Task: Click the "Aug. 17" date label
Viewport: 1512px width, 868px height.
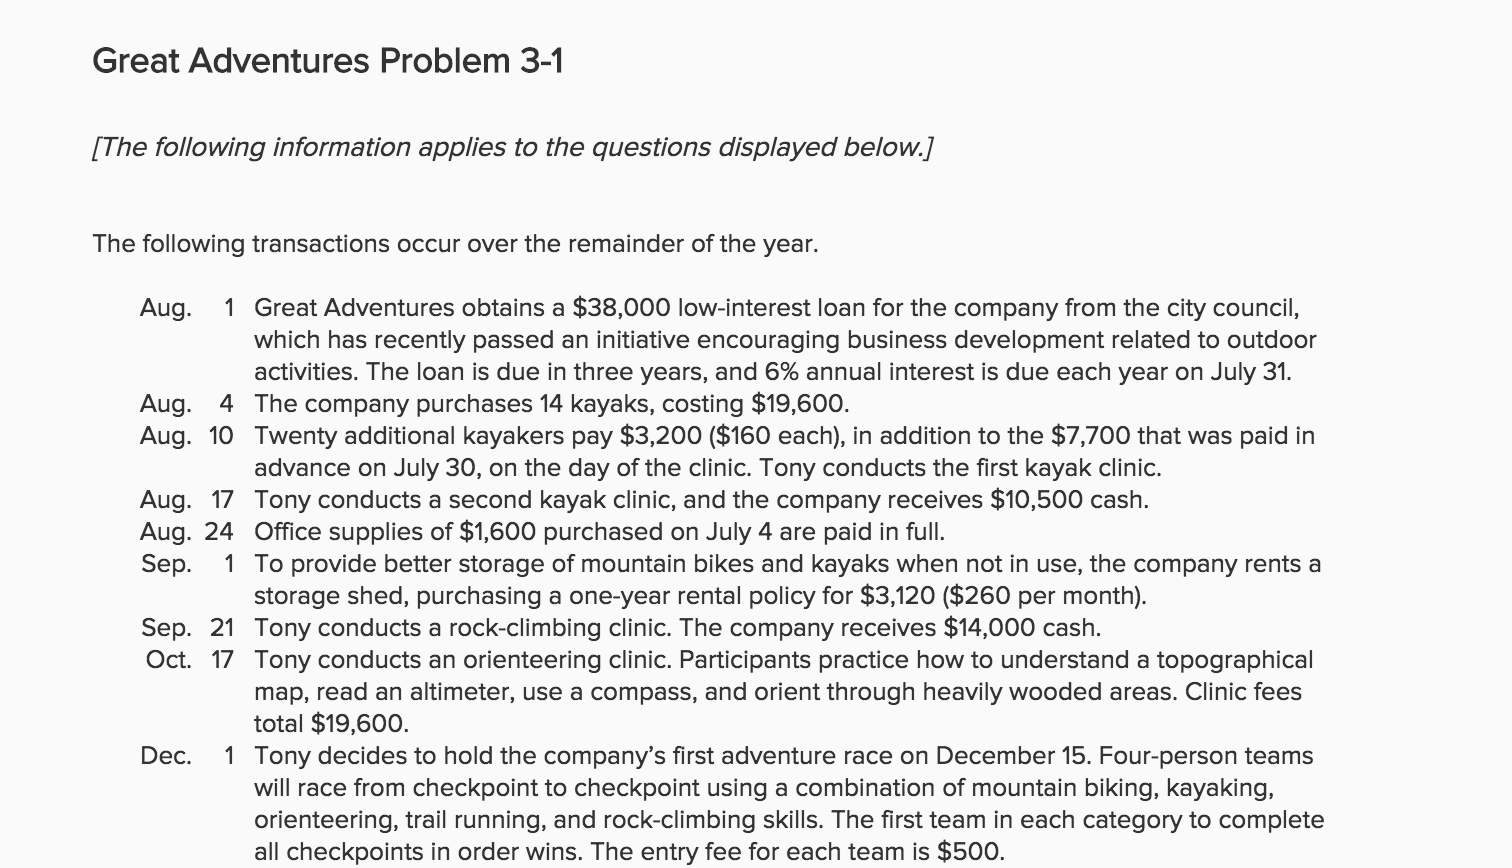Action: pos(187,500)
